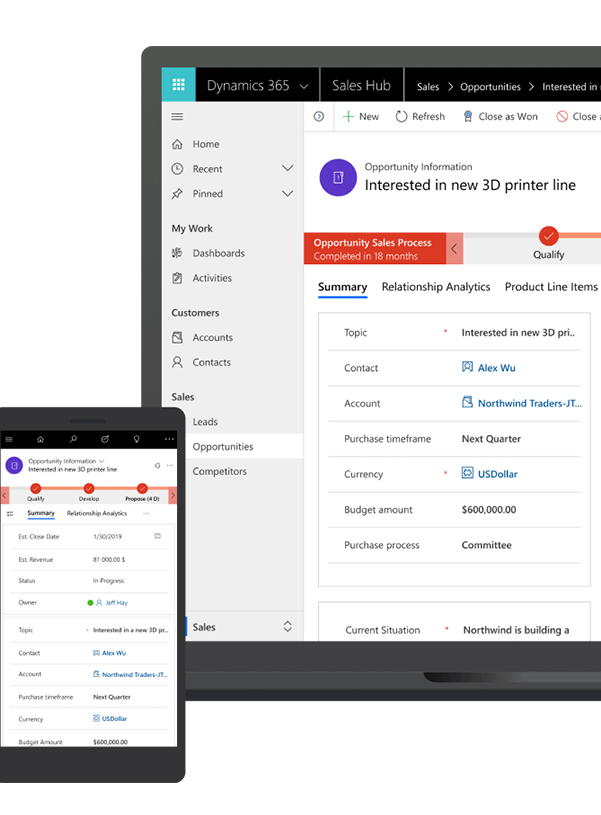Expand Opportunity Information form selector chevron on phone
Image resolution: width=601 pixels, height=815 pixels.
point(102,461)
